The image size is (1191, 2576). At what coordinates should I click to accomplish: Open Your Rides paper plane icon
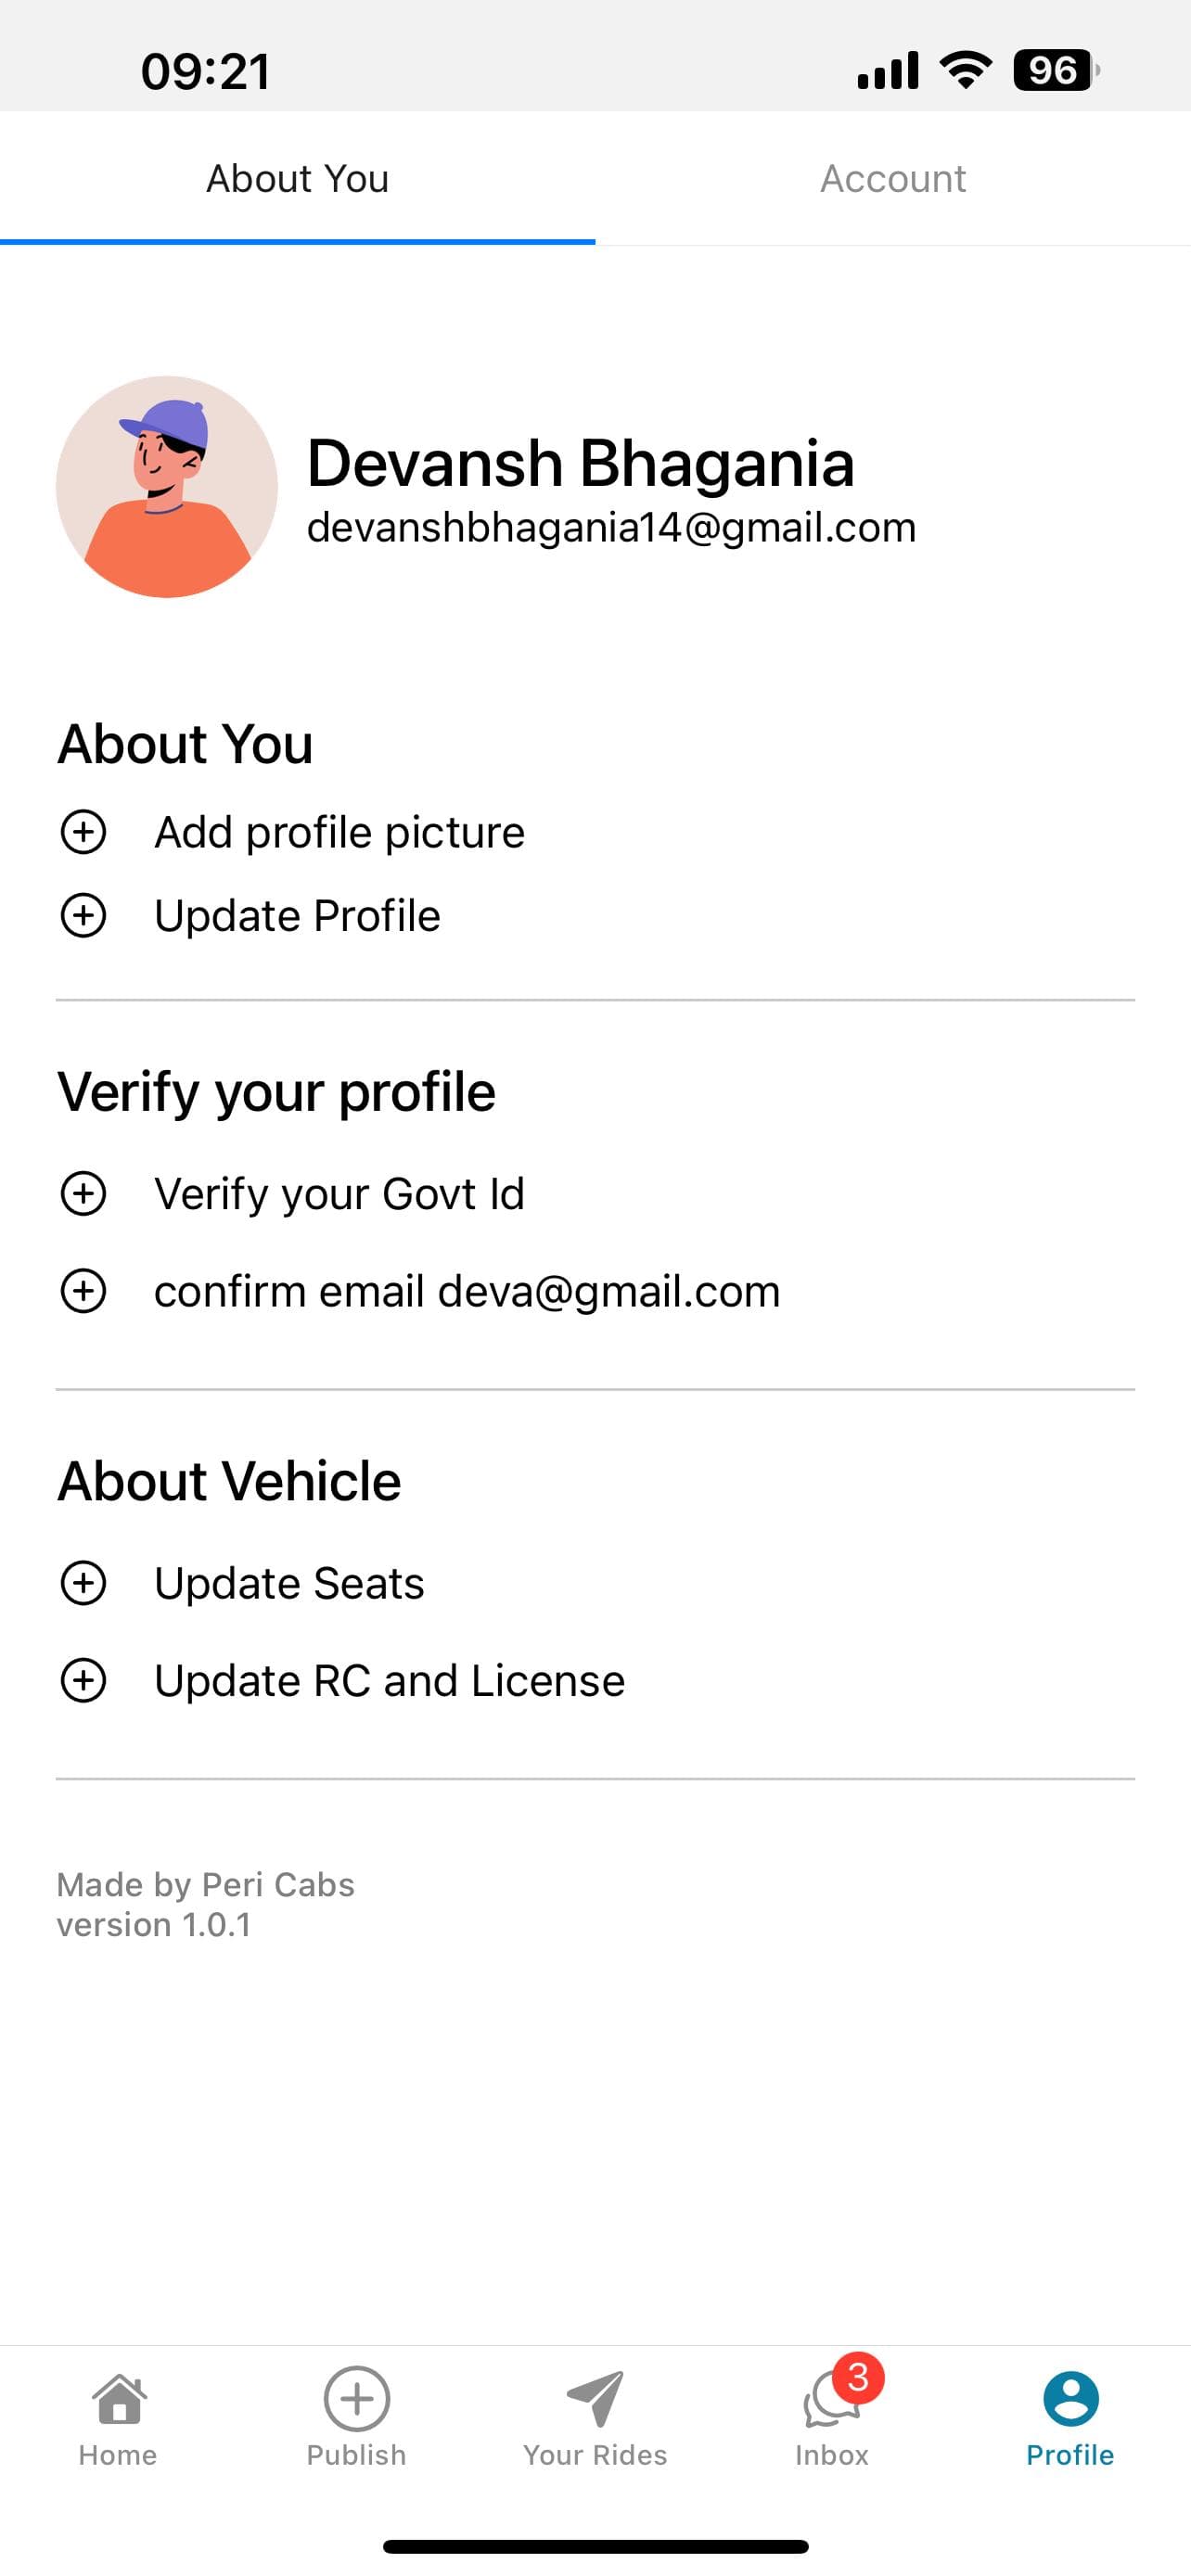click(x=595, y=2399)
